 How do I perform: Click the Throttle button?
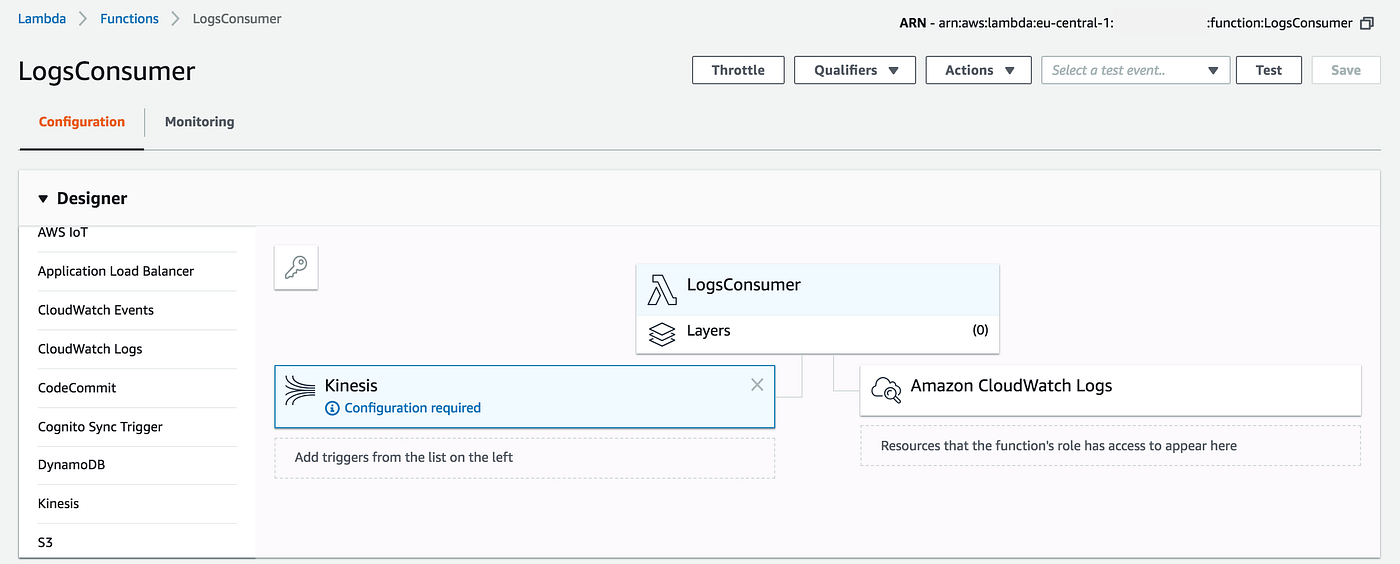738,70
